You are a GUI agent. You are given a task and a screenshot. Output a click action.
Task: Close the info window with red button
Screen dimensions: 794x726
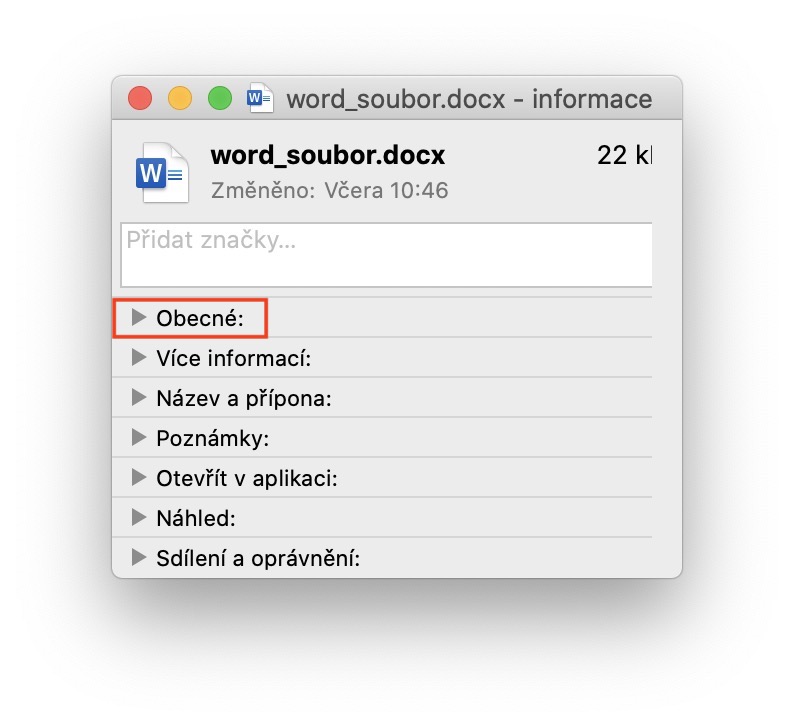140,98
